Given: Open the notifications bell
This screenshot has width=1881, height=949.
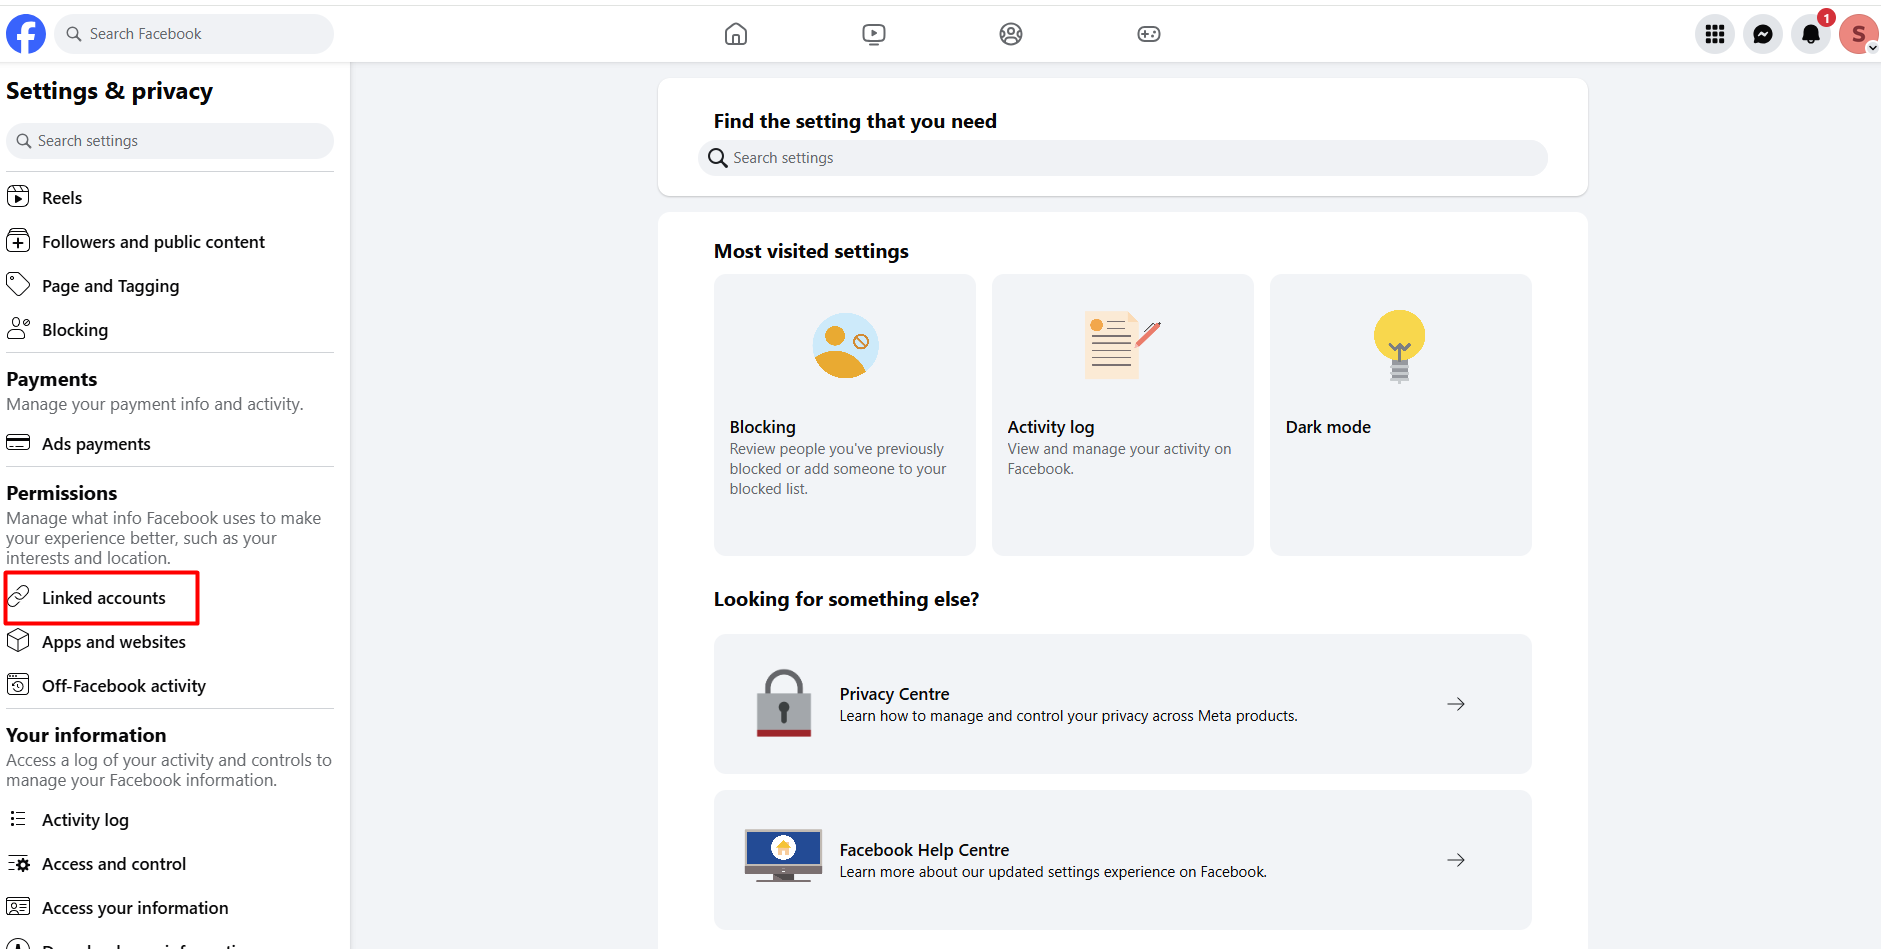Looking at the screenshot, I should (x=1811, y=34).
